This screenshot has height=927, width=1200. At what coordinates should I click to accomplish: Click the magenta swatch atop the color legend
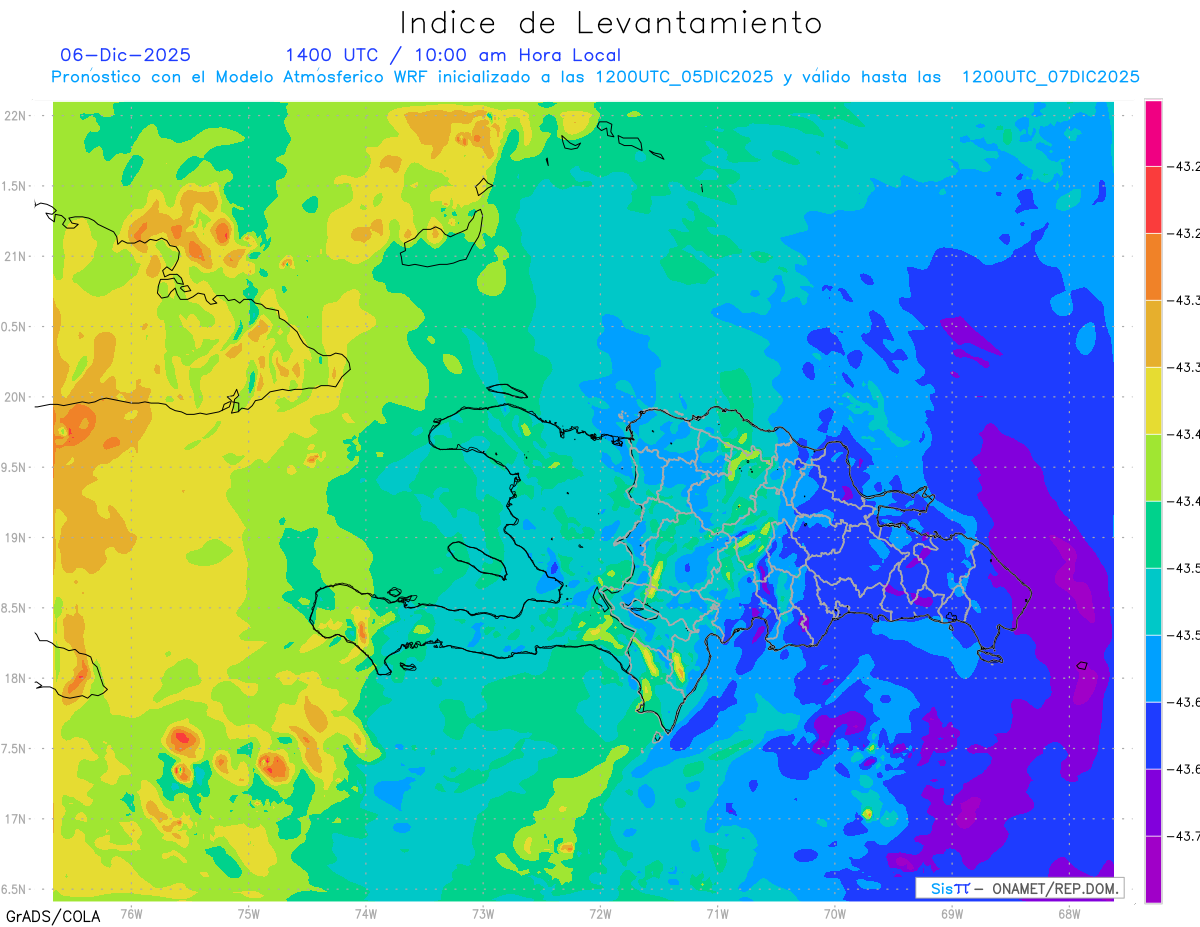click(1153, 132)
